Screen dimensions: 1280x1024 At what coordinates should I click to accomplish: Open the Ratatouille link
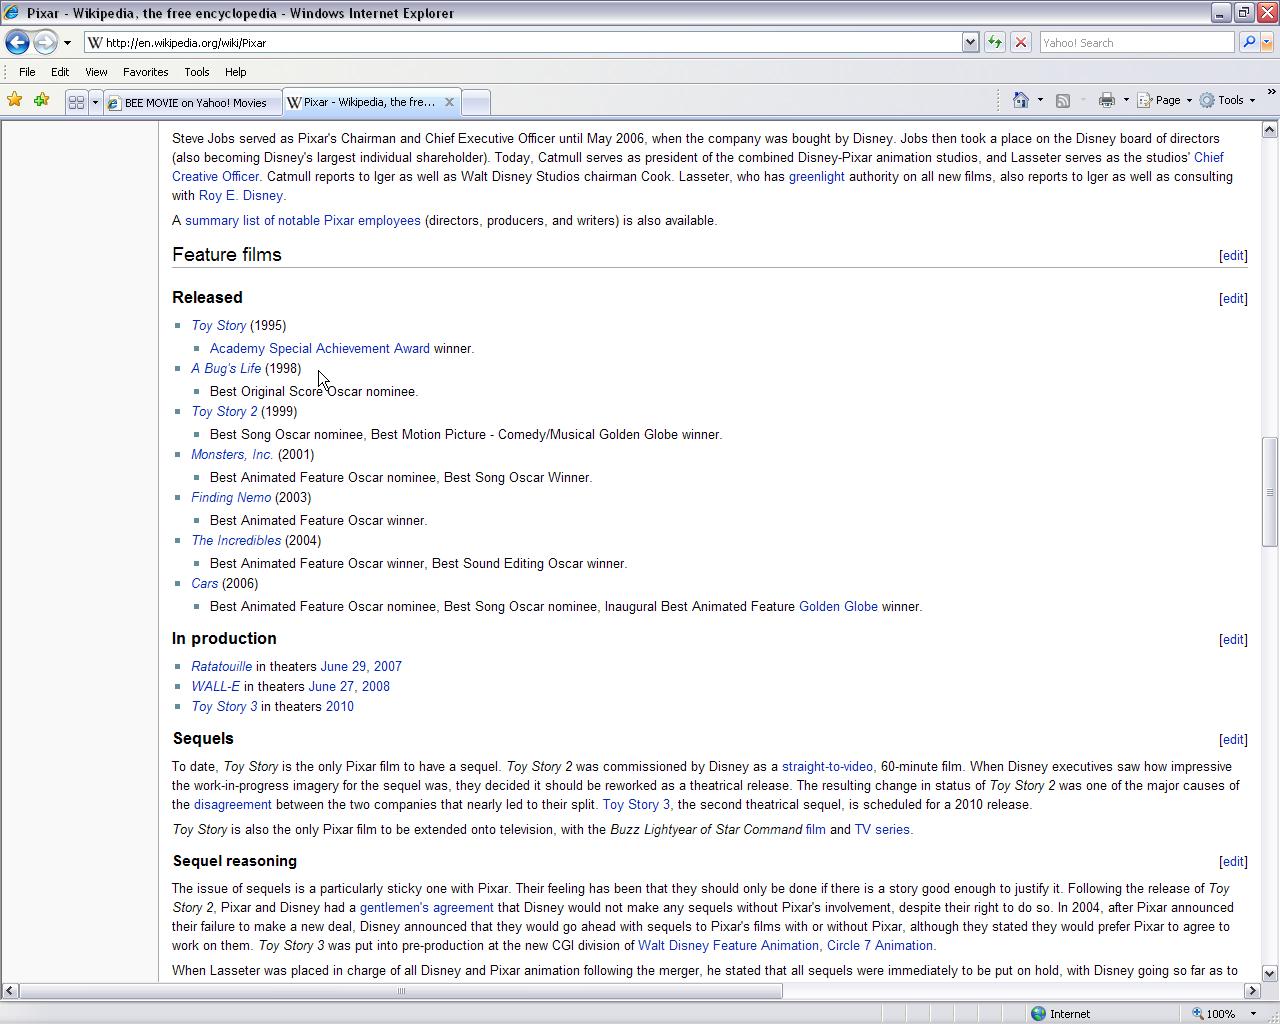click(222, 667)
